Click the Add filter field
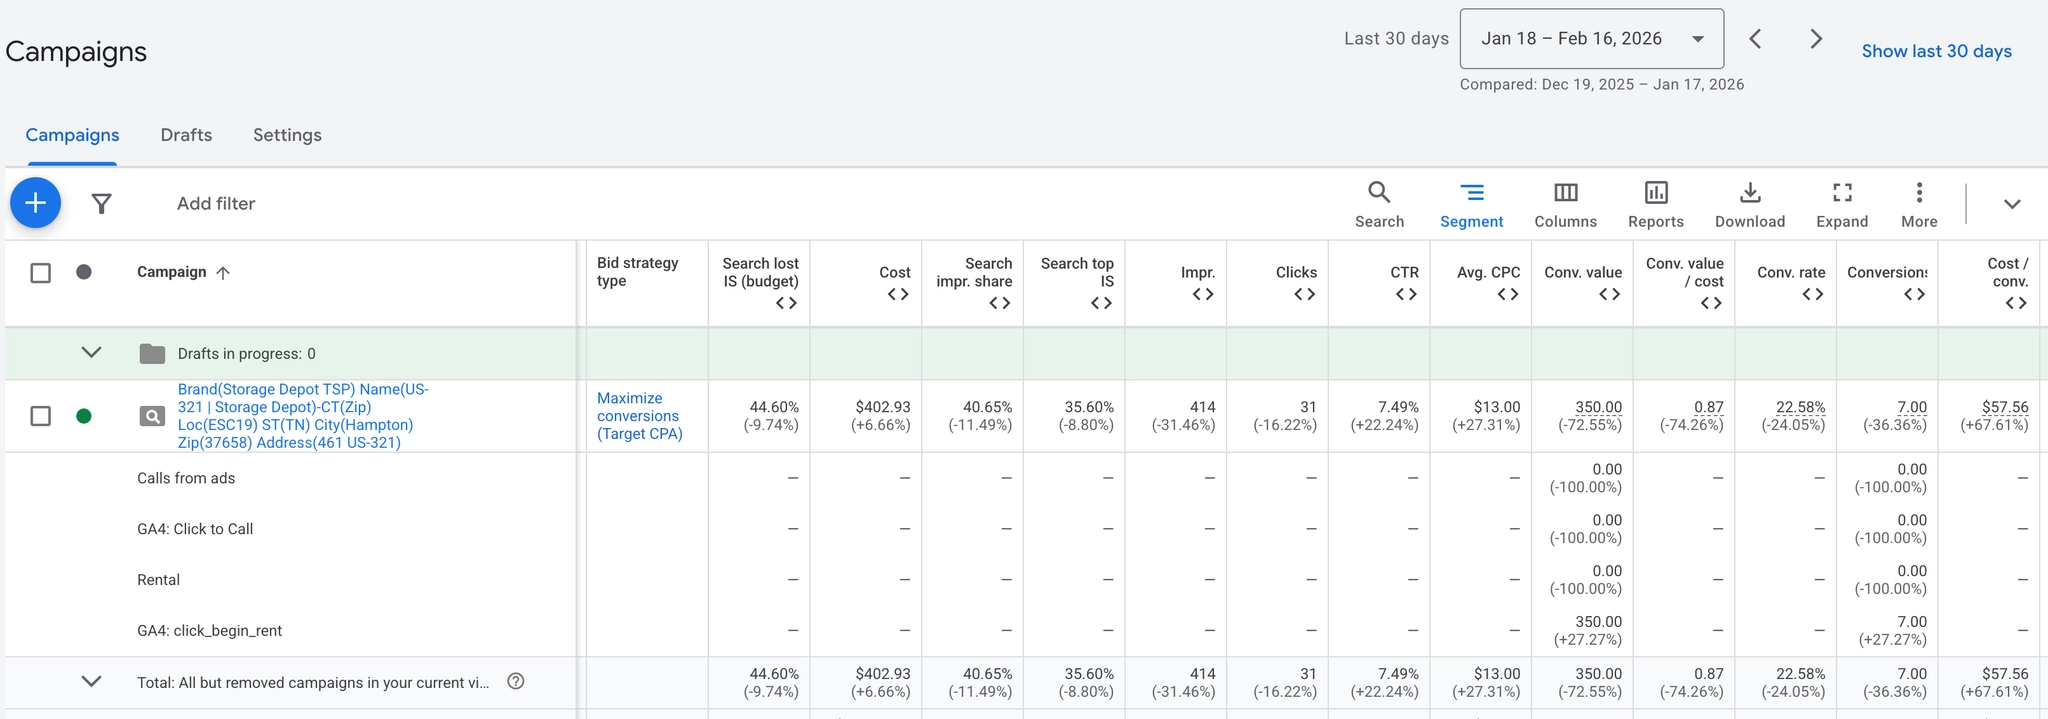 point(216,204)
